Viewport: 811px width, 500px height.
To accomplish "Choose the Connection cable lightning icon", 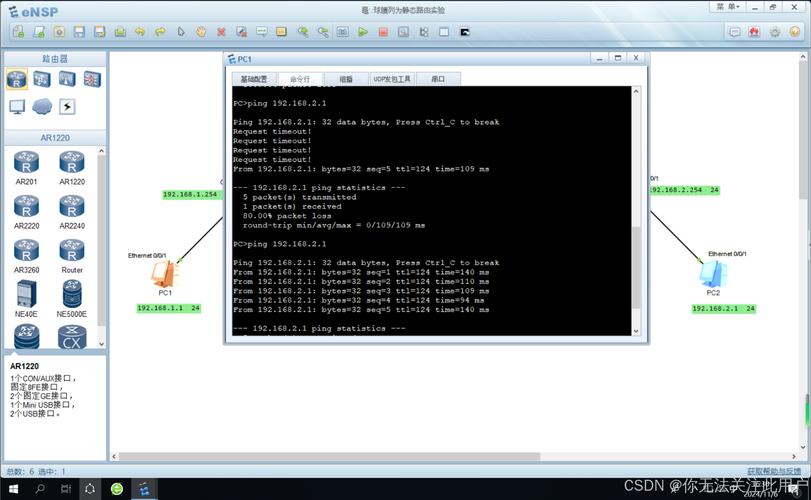I will coord(67,106).
